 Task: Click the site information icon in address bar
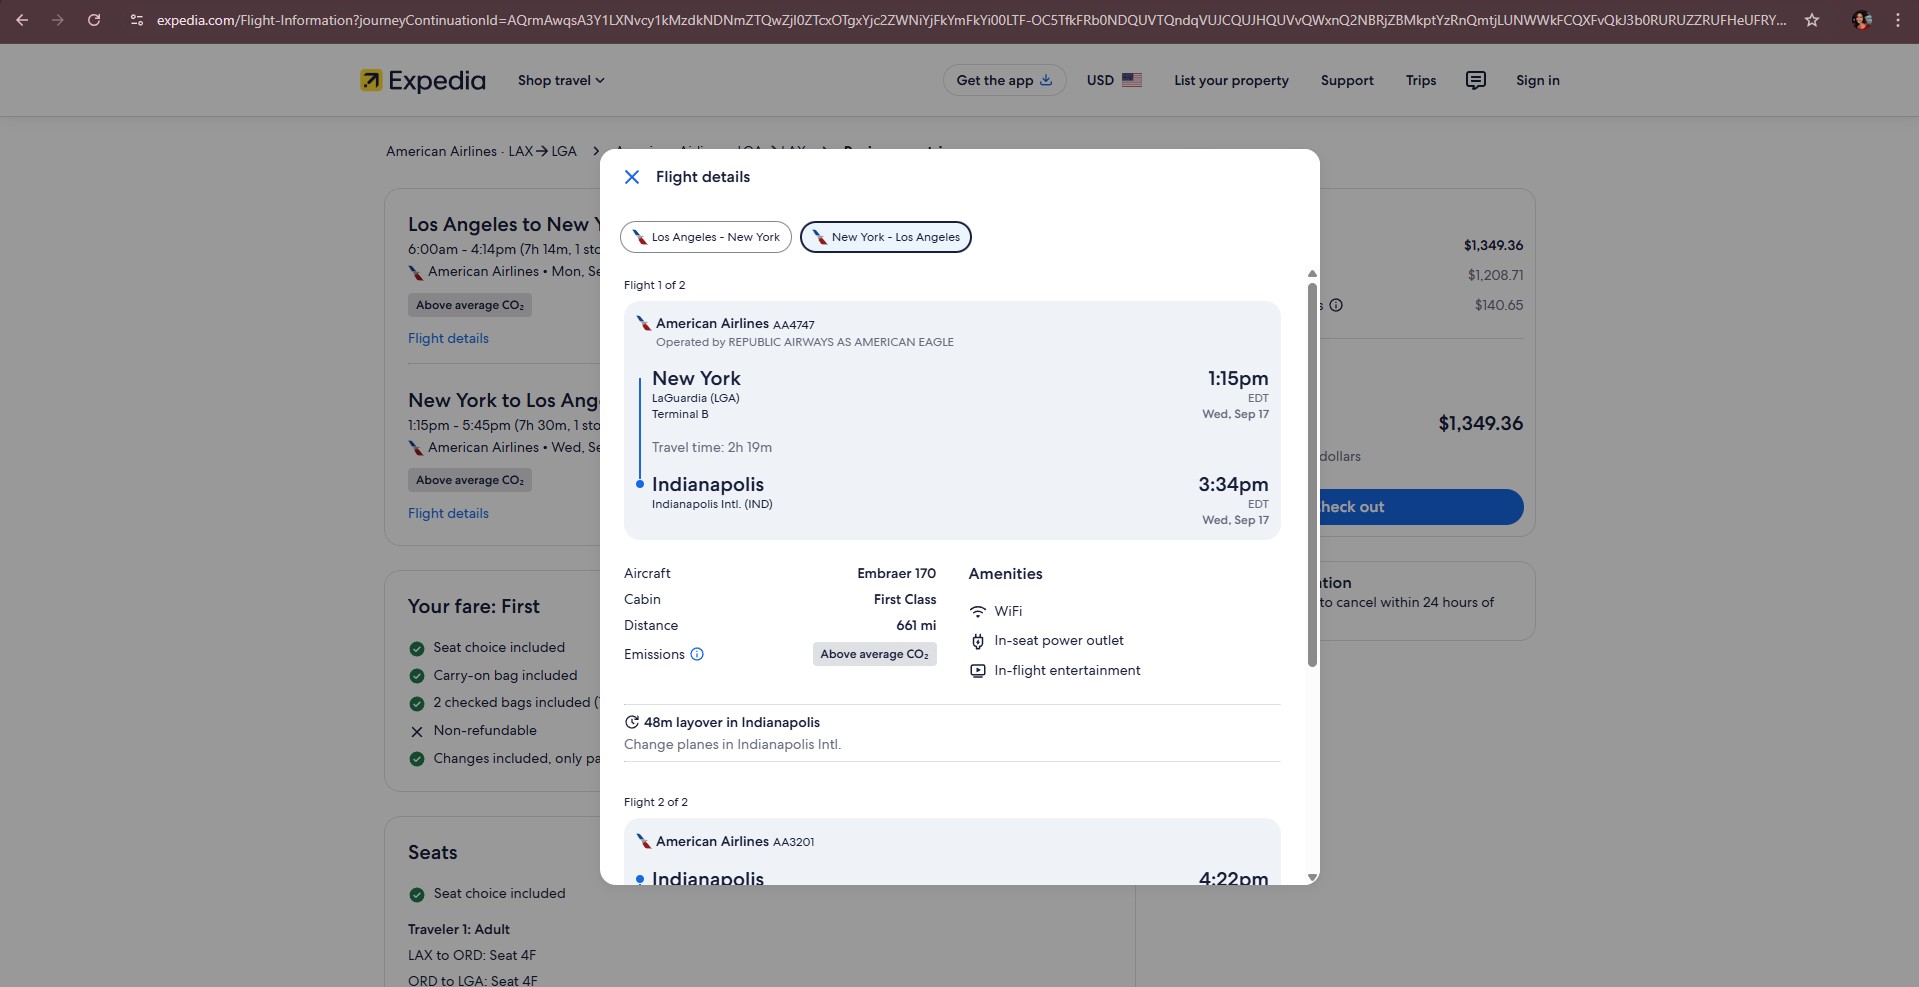pyautogui.click(x=137, y=20)
